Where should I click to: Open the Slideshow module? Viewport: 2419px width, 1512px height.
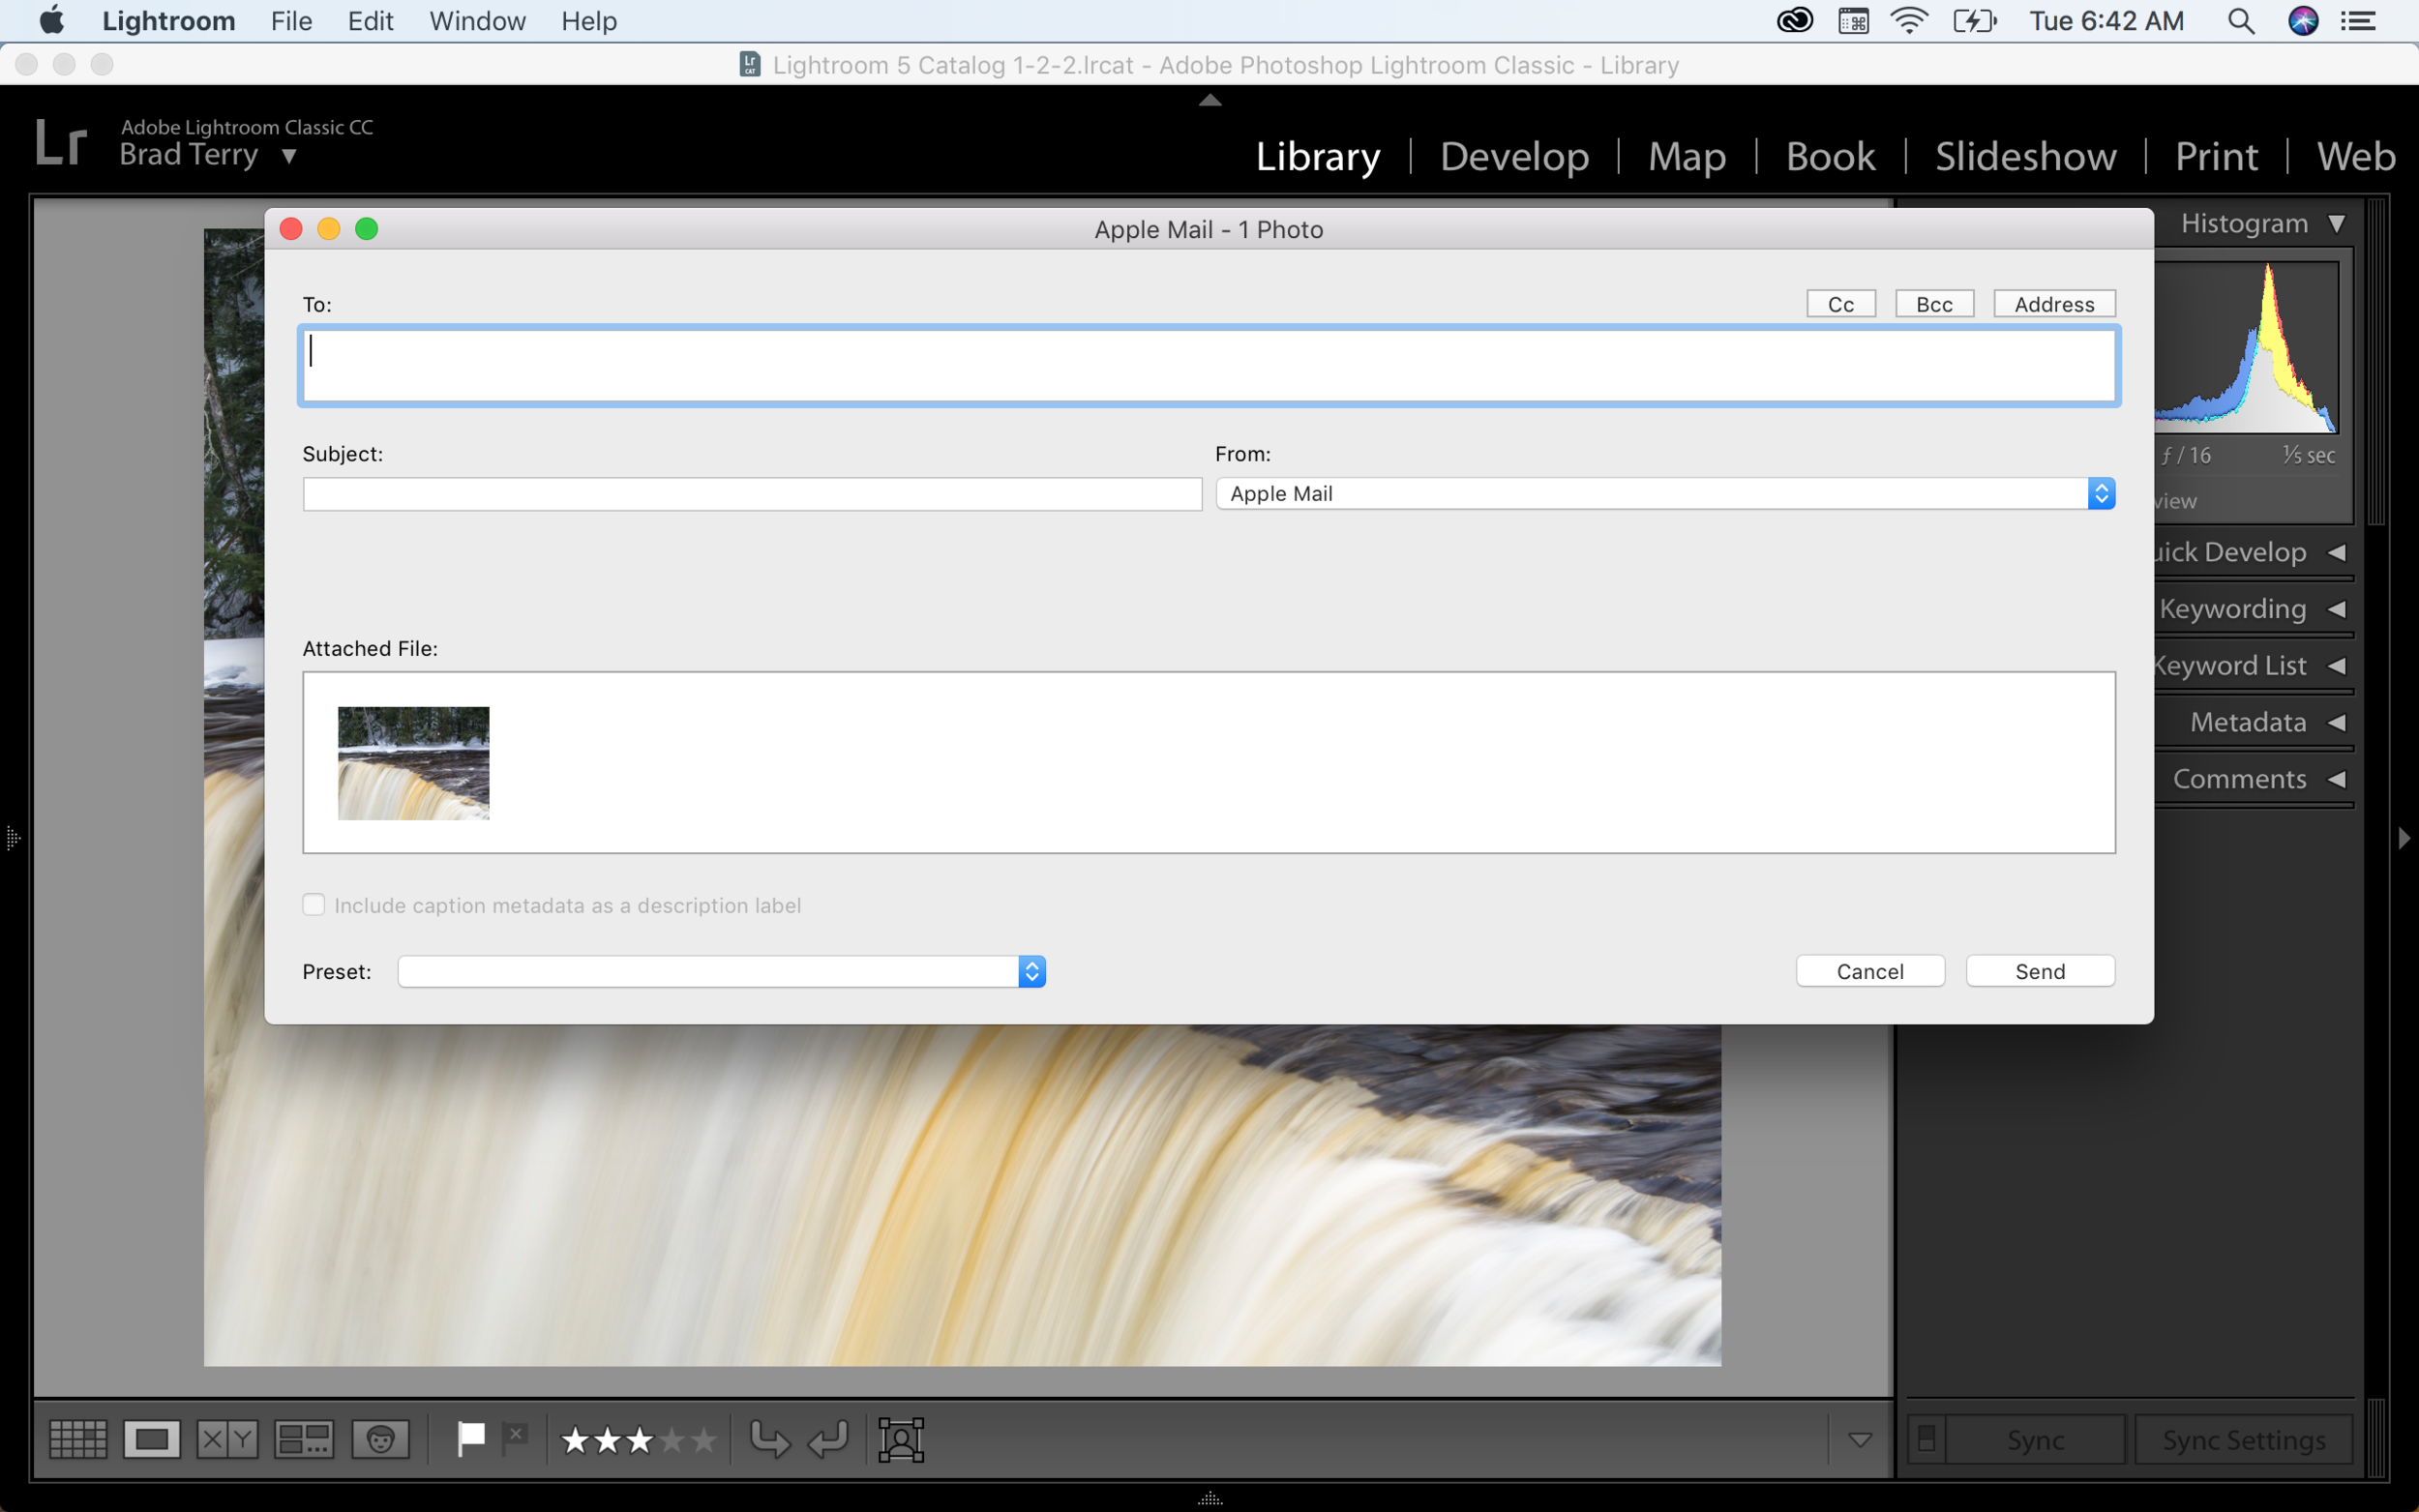[2025, 156]
